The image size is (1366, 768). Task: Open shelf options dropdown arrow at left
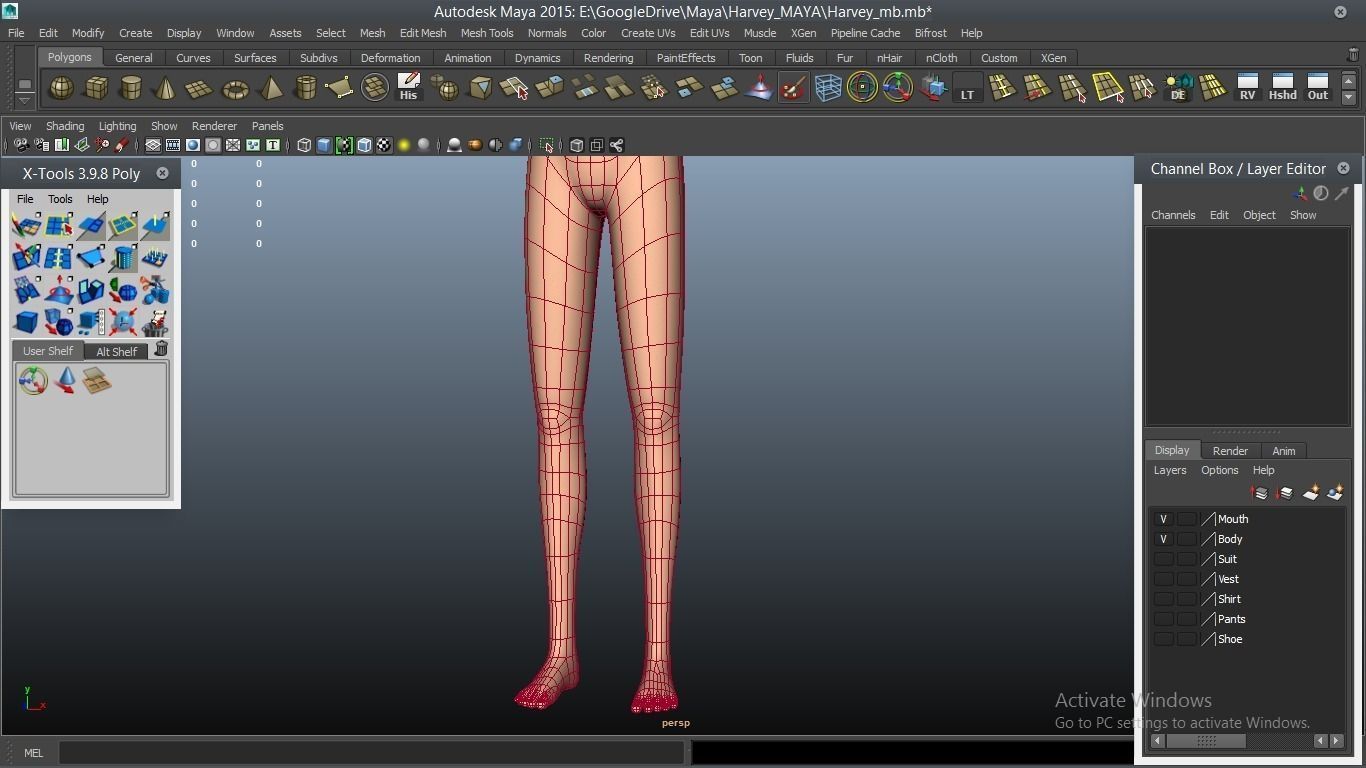point(24,100)
